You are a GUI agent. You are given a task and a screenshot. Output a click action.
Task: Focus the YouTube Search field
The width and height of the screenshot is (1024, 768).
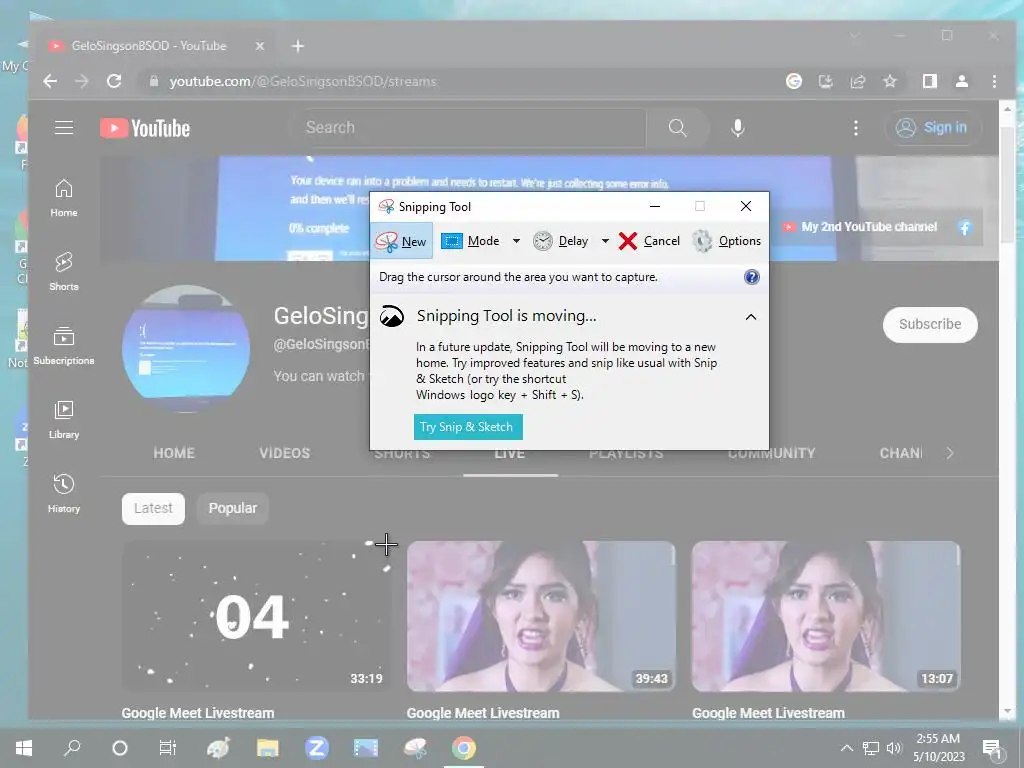click(468, 127)
